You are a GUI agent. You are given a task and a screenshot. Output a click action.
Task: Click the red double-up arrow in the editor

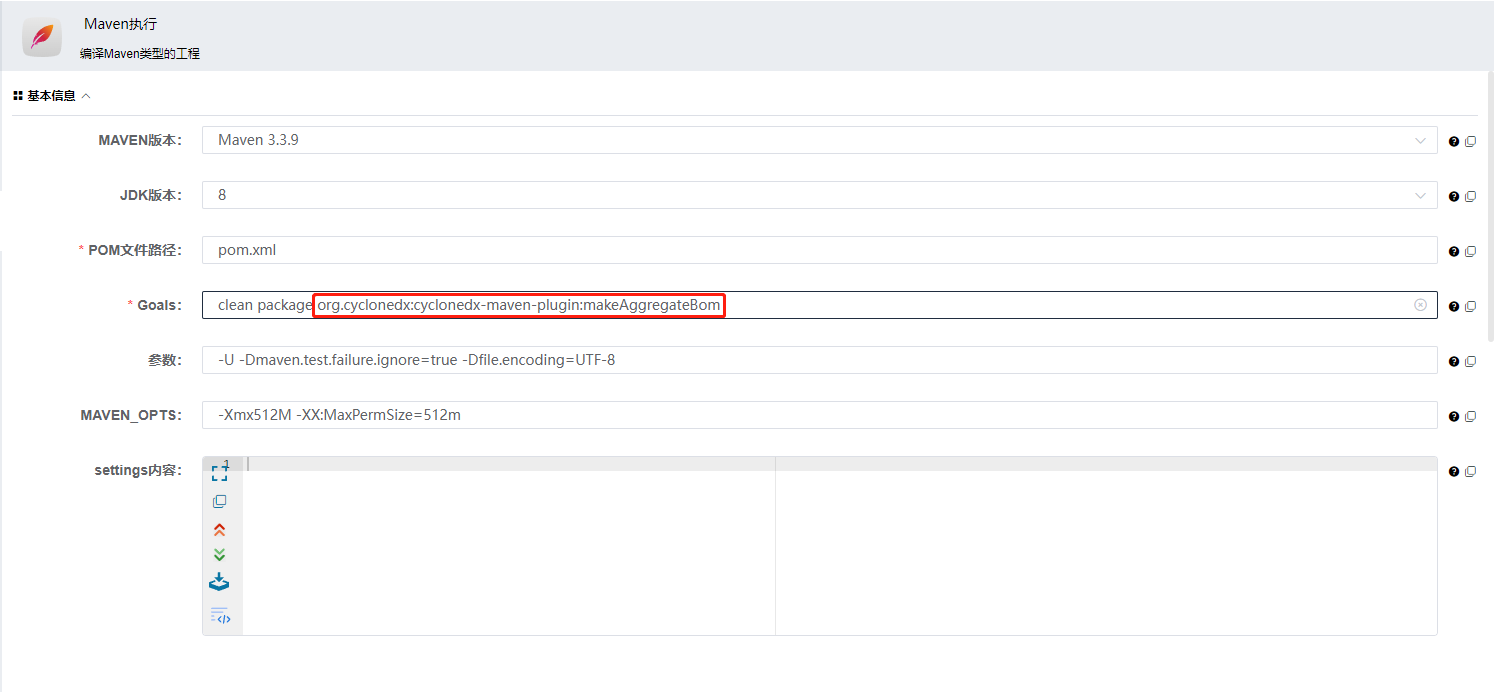pos(220,530)
